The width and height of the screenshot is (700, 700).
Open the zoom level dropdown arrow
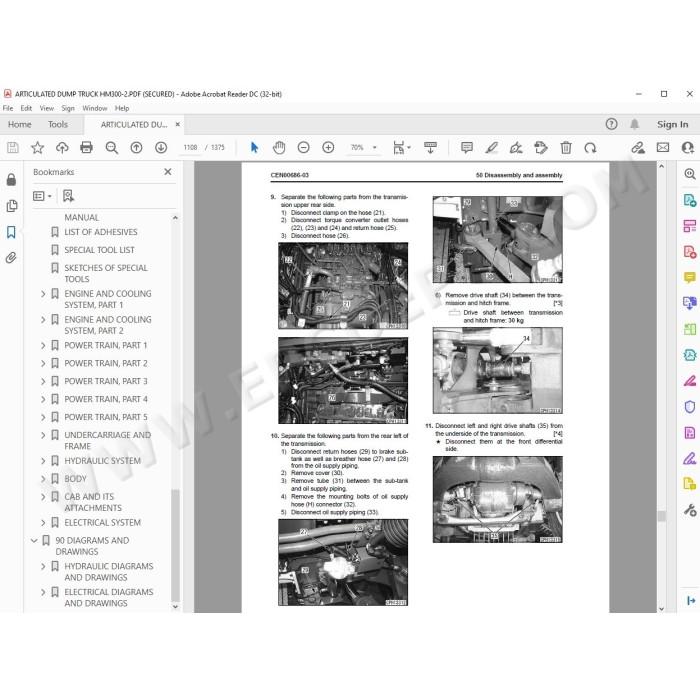click(x=375, y=147)
